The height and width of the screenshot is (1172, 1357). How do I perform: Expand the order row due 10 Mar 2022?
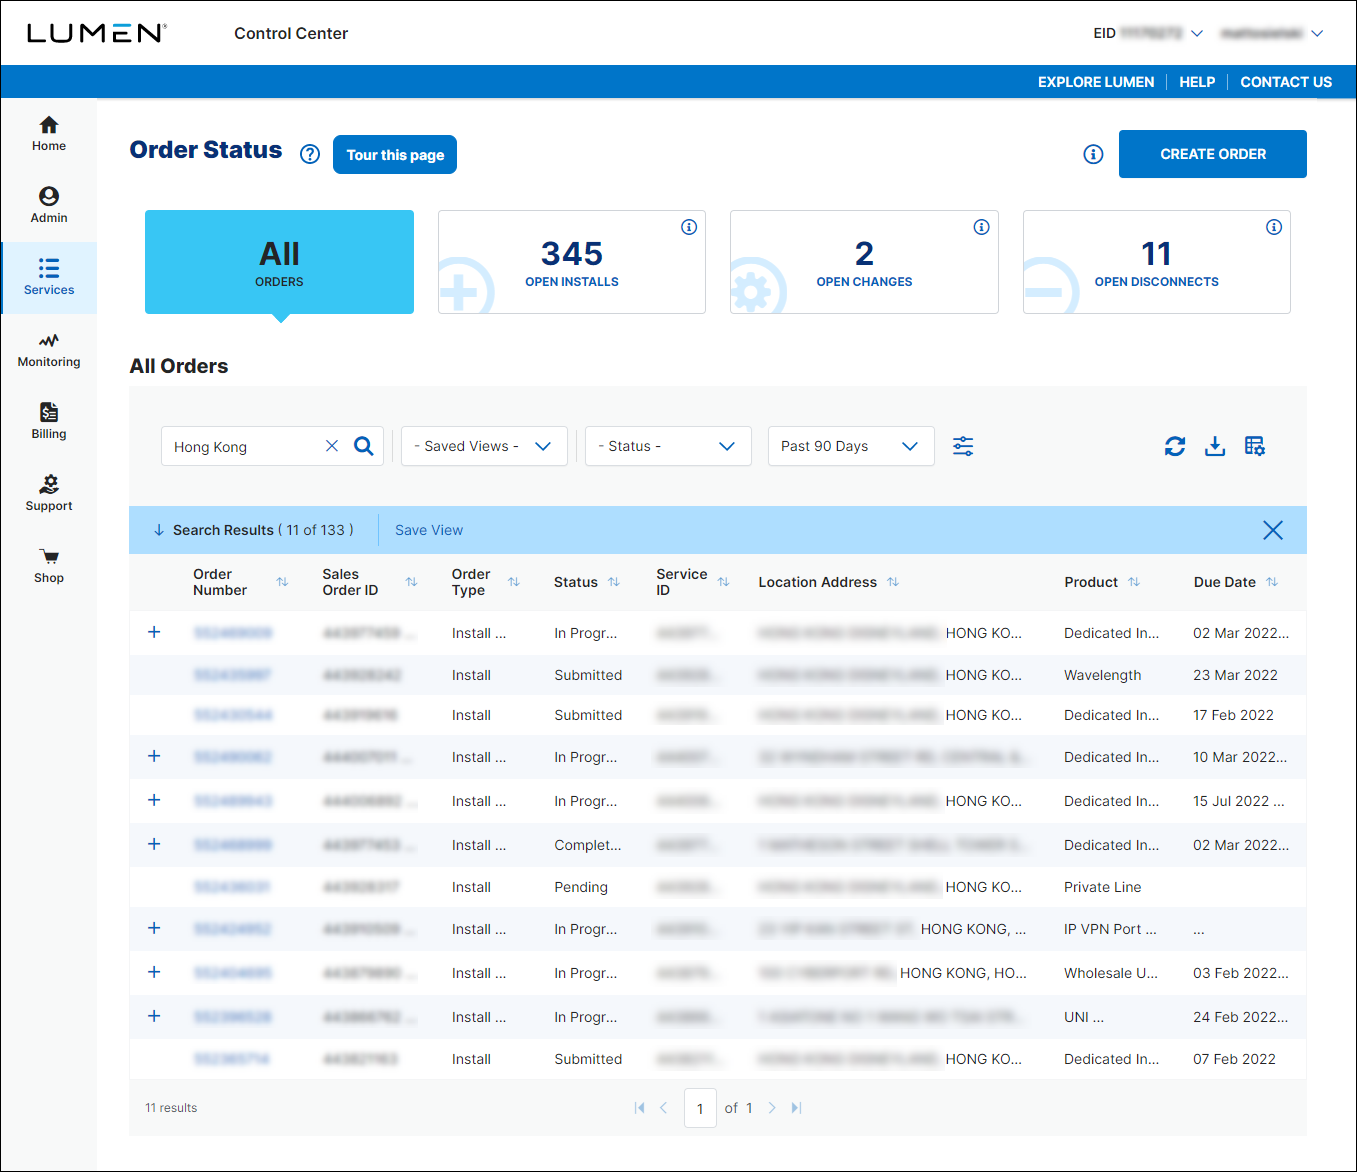[x=154, y=756]
